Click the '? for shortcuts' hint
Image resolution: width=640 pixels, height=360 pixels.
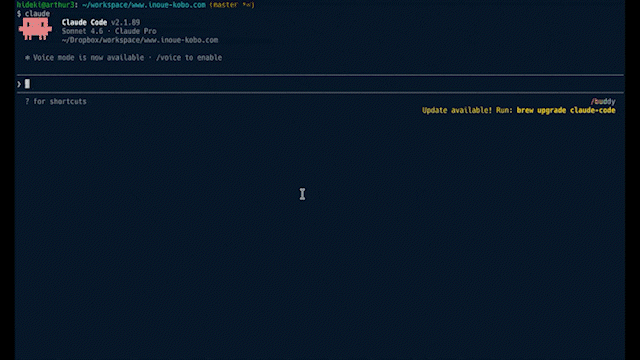click(x=56, y=101)
